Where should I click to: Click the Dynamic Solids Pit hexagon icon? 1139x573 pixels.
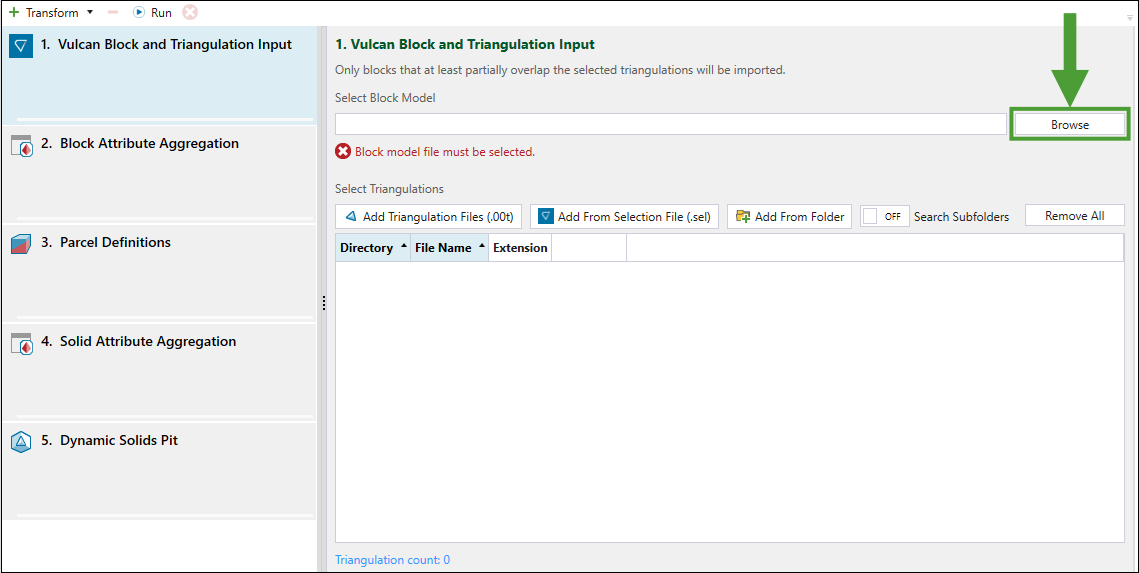[x=21, y=442]
